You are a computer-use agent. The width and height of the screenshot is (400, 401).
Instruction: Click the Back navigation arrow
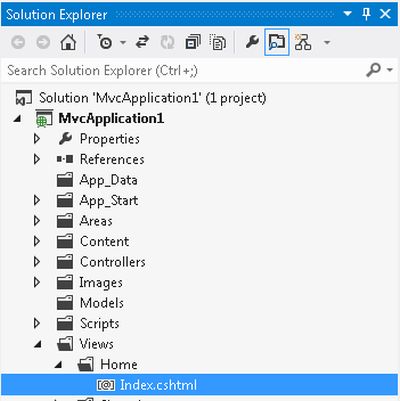coord(18,42)
